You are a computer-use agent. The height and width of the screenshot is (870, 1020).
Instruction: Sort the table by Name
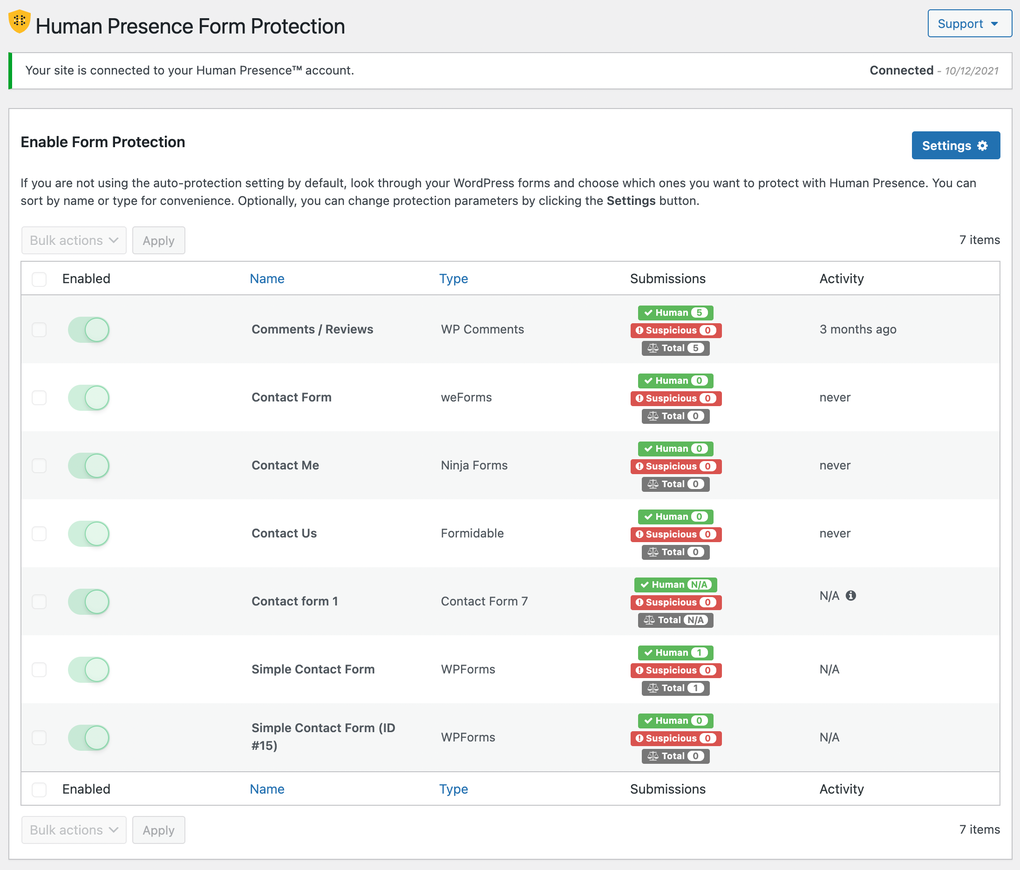267,278
